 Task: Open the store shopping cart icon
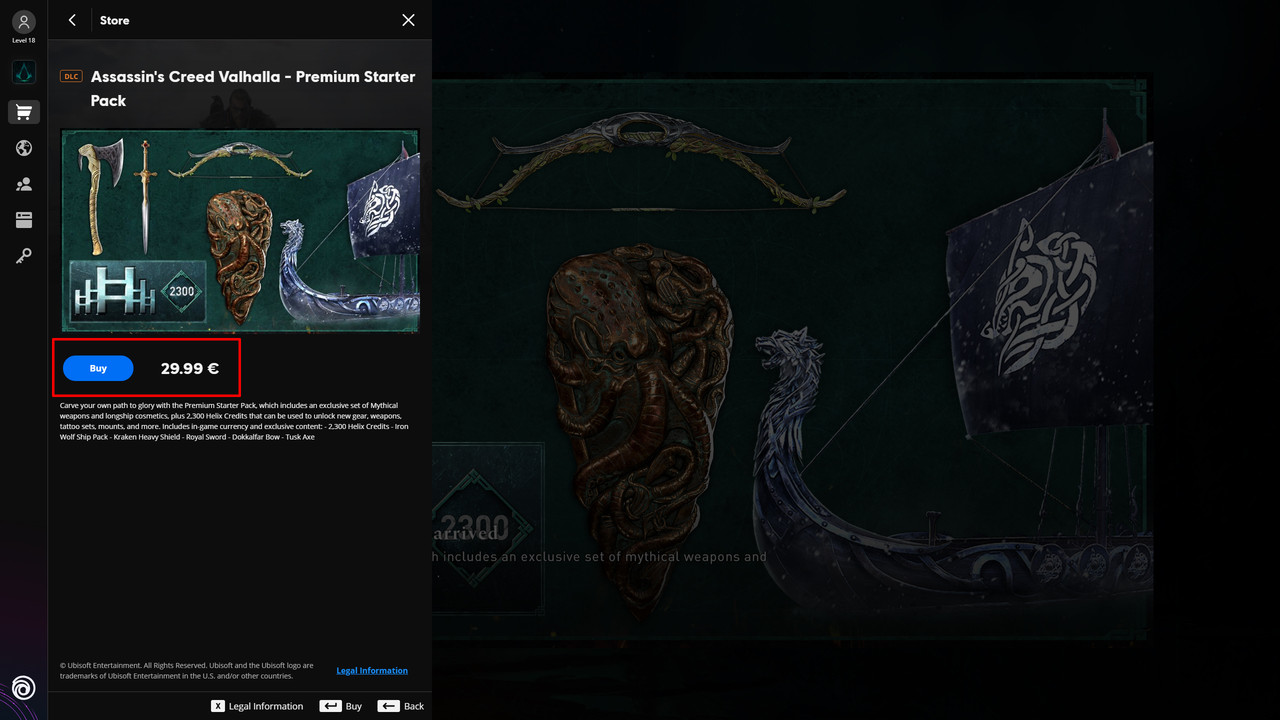[x=24, y=112]
